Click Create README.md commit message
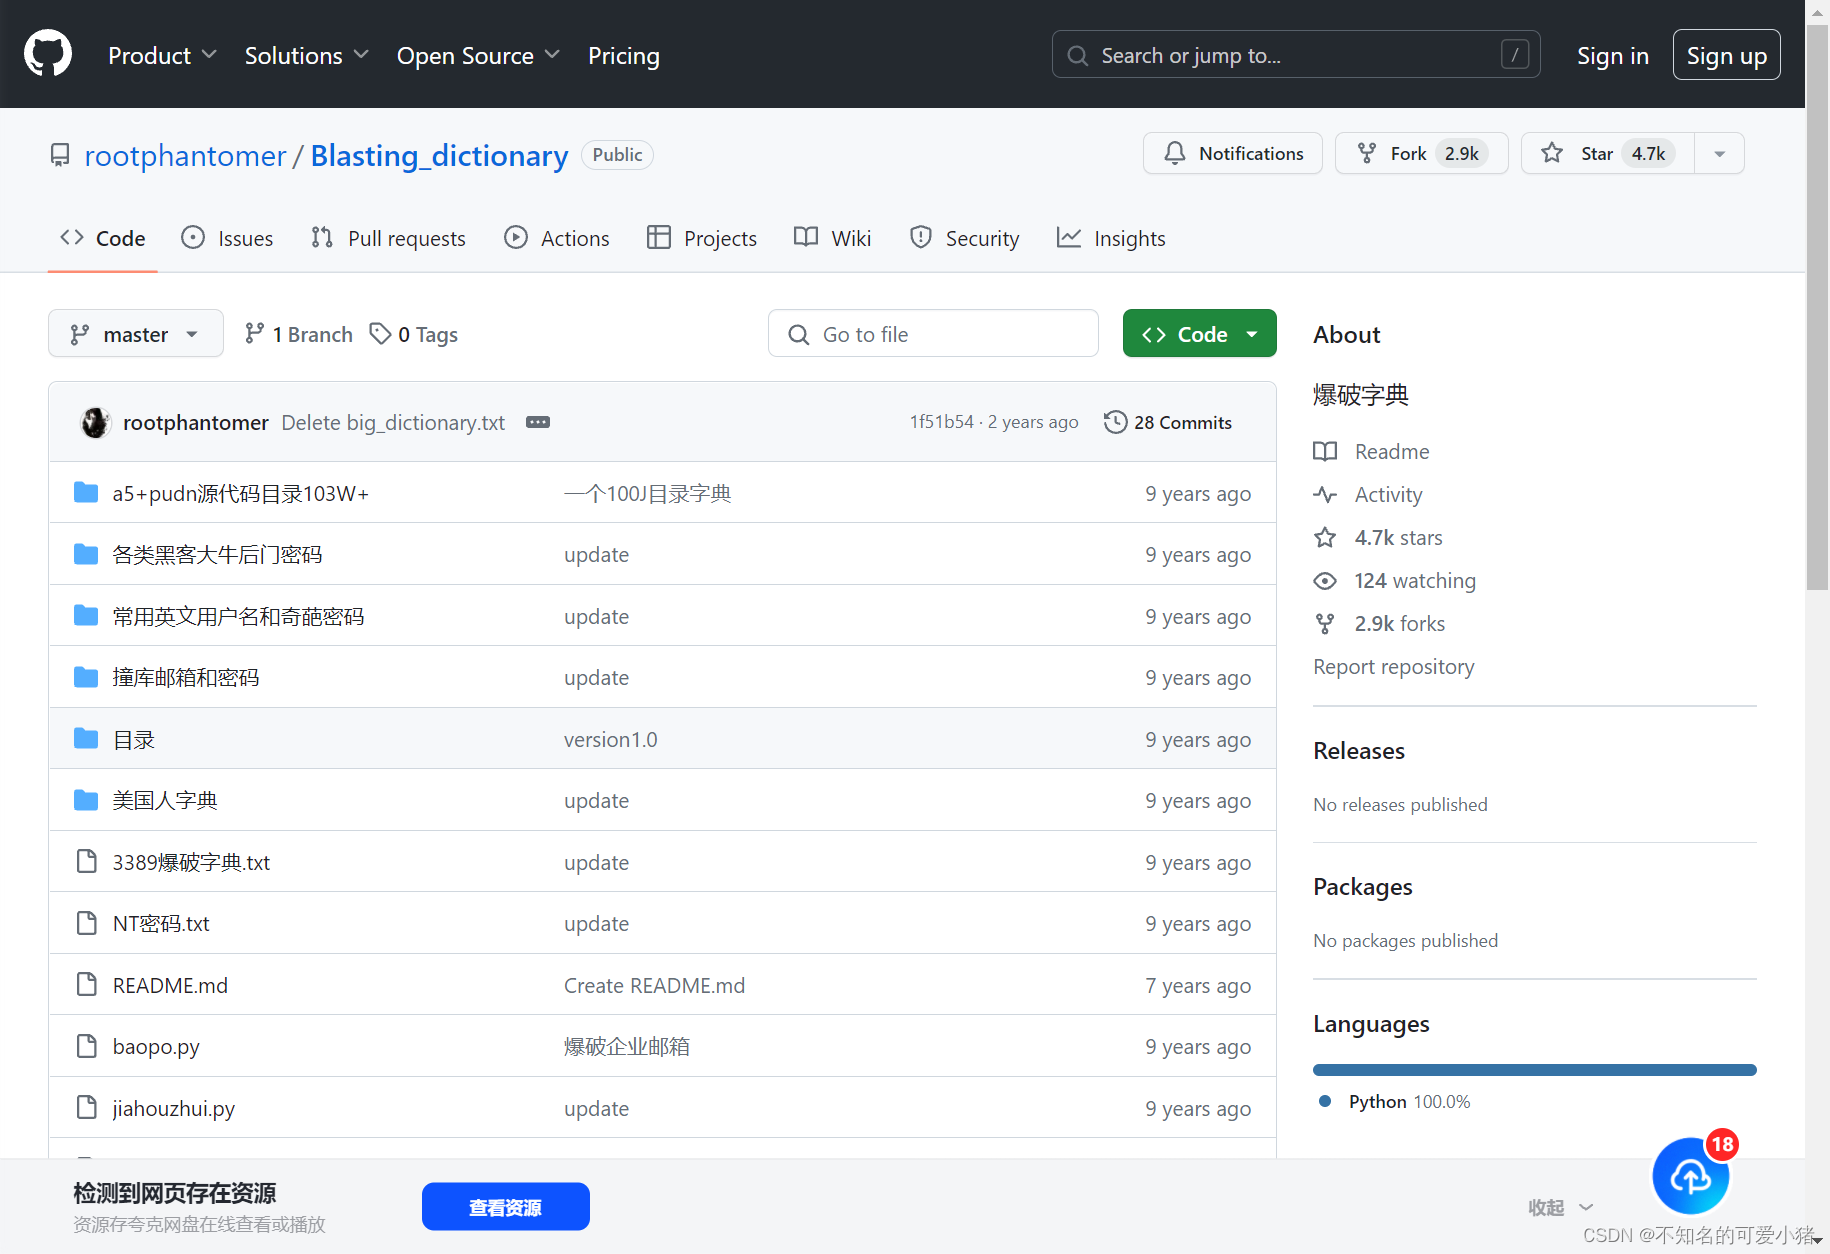 click(x=654, y=985)
